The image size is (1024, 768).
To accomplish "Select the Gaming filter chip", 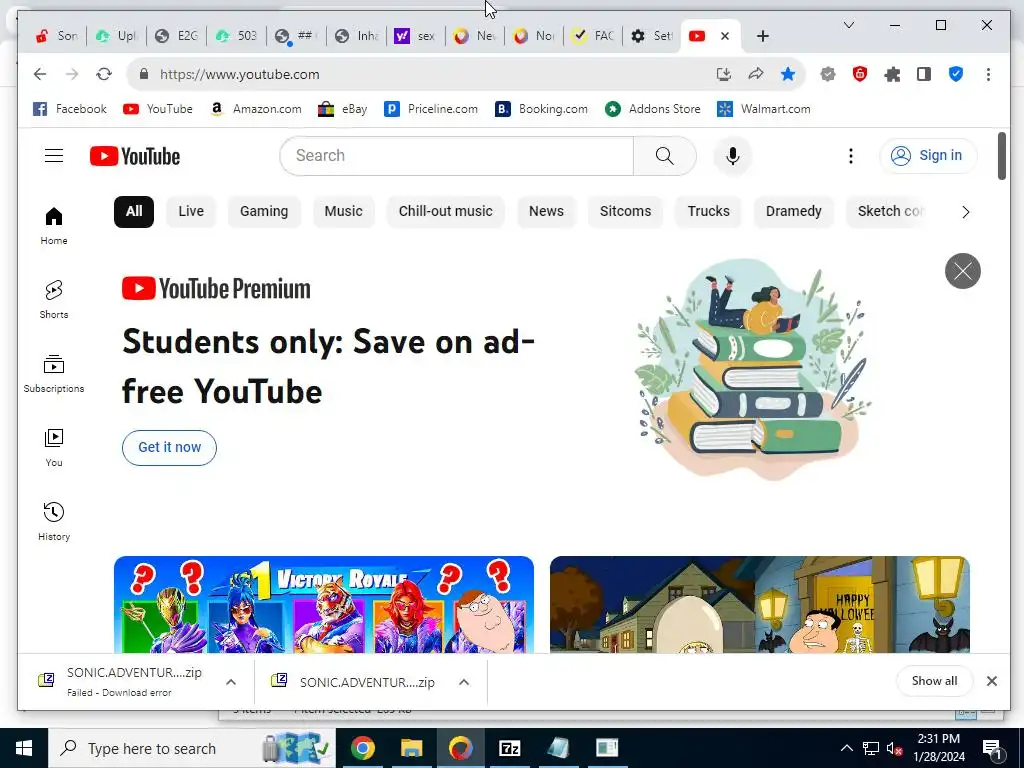I will point(264,212).
